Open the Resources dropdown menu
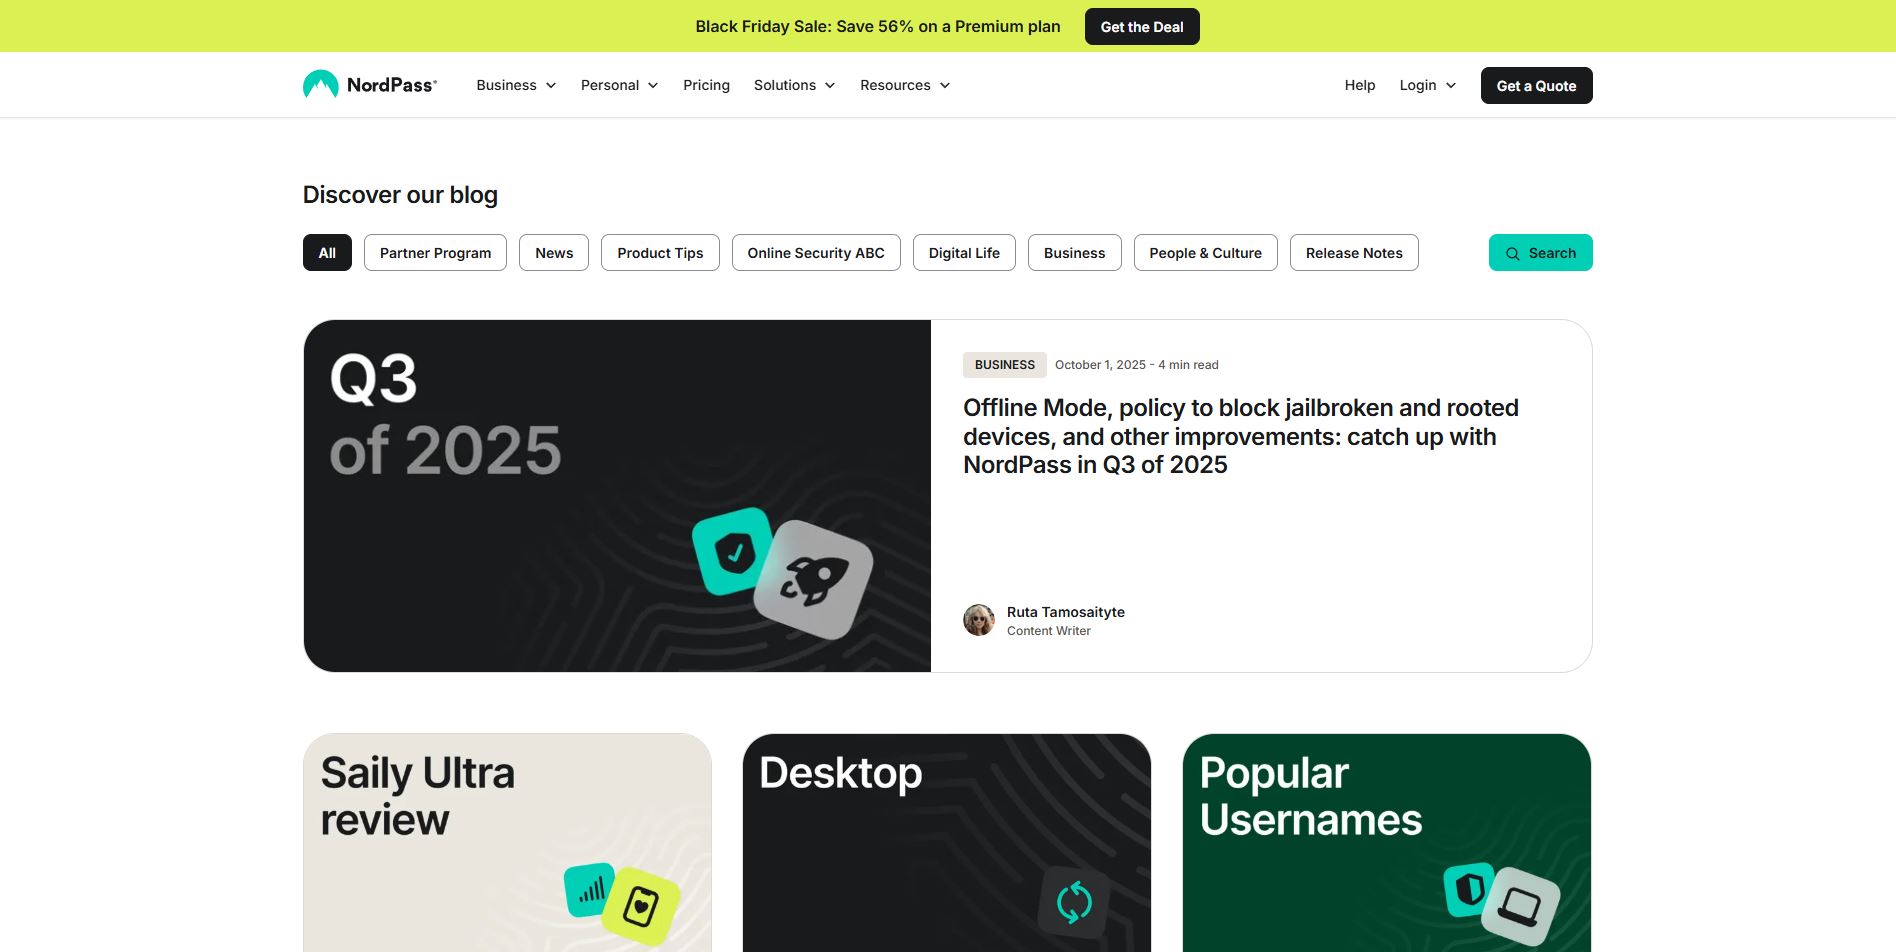1896x952 pixels. coord(905,85)
